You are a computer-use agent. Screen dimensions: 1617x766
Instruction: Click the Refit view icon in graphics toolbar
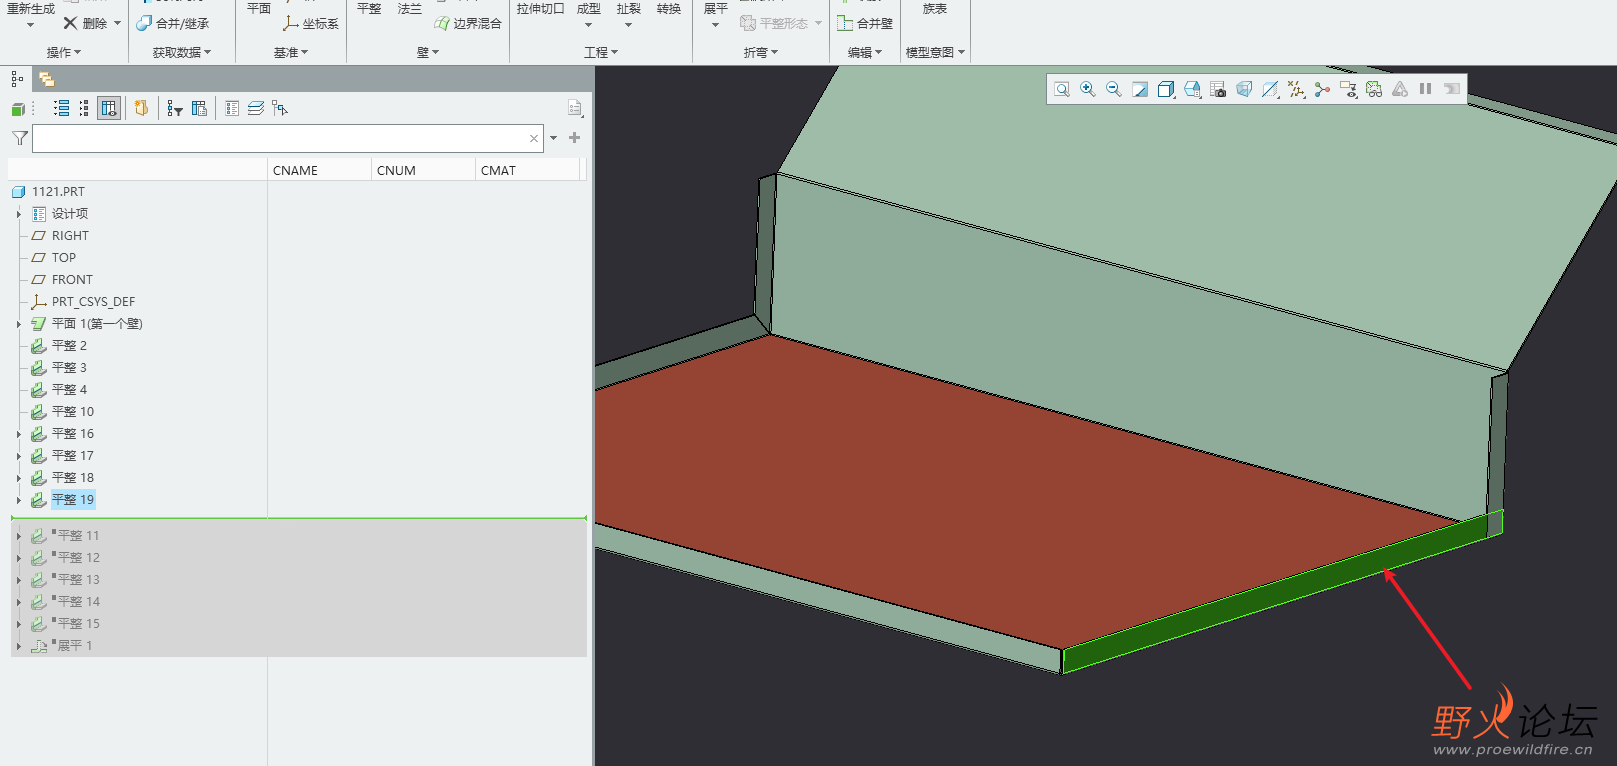pos(1062,89)
